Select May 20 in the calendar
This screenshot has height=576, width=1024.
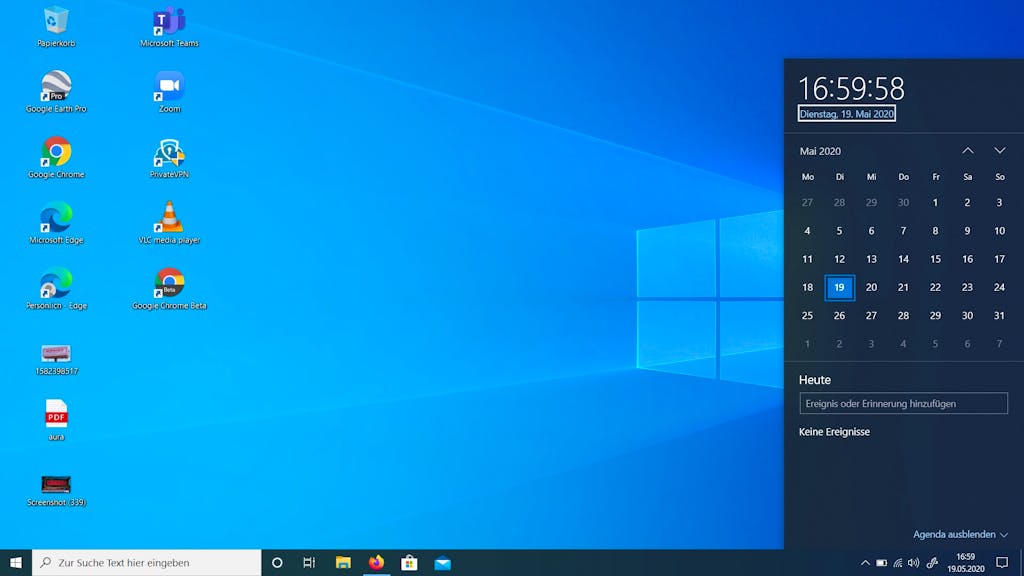tap(871, 287)
